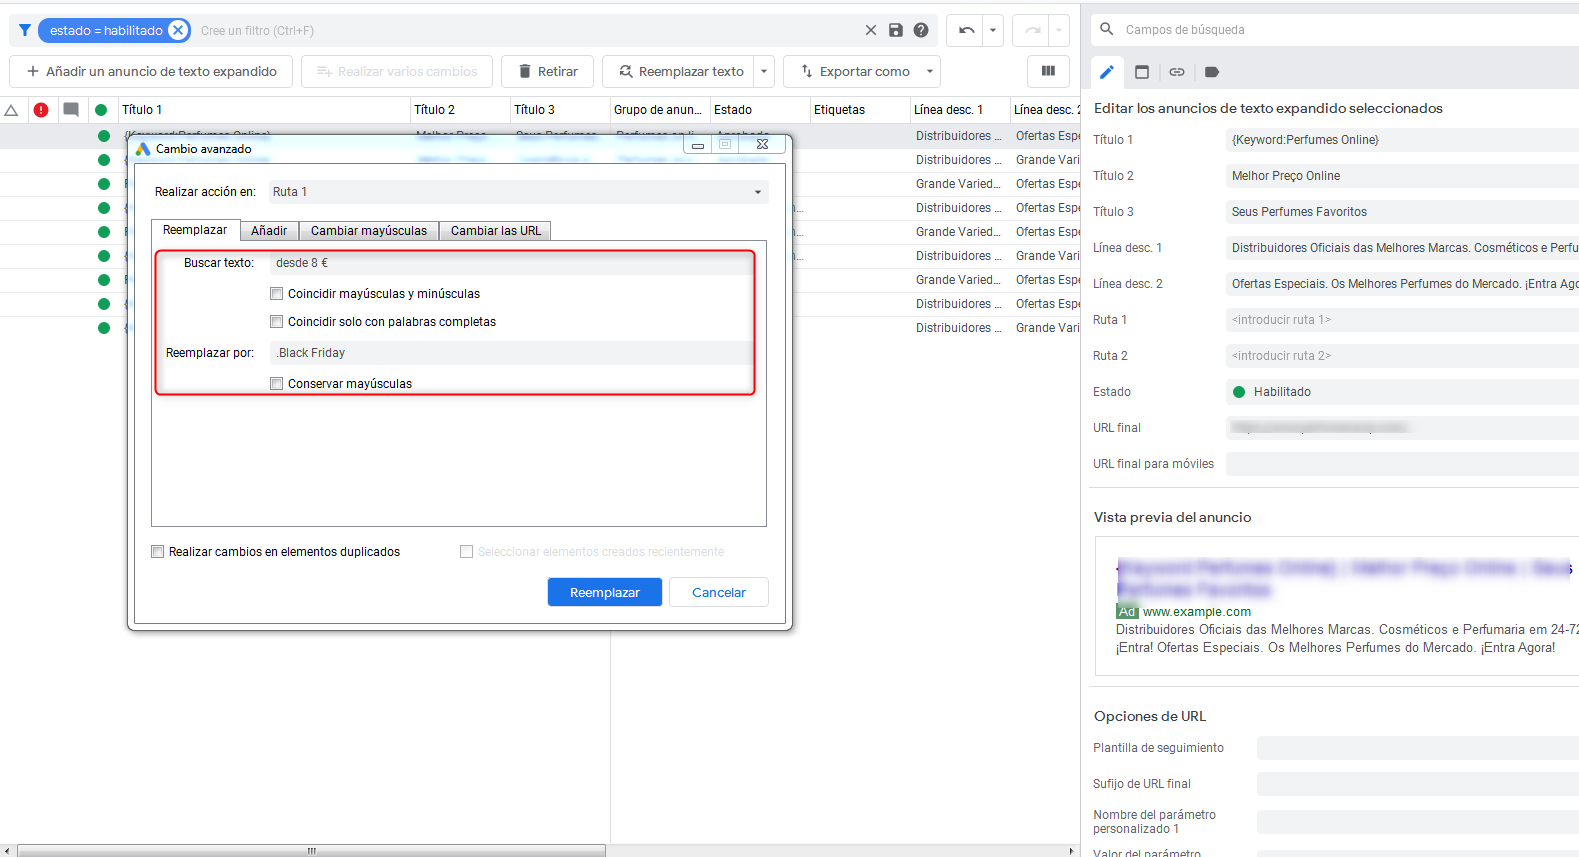The height and width of the screenshot is (857, 1579).
Task: Undo the last change
Action: (x=966, y=30)
